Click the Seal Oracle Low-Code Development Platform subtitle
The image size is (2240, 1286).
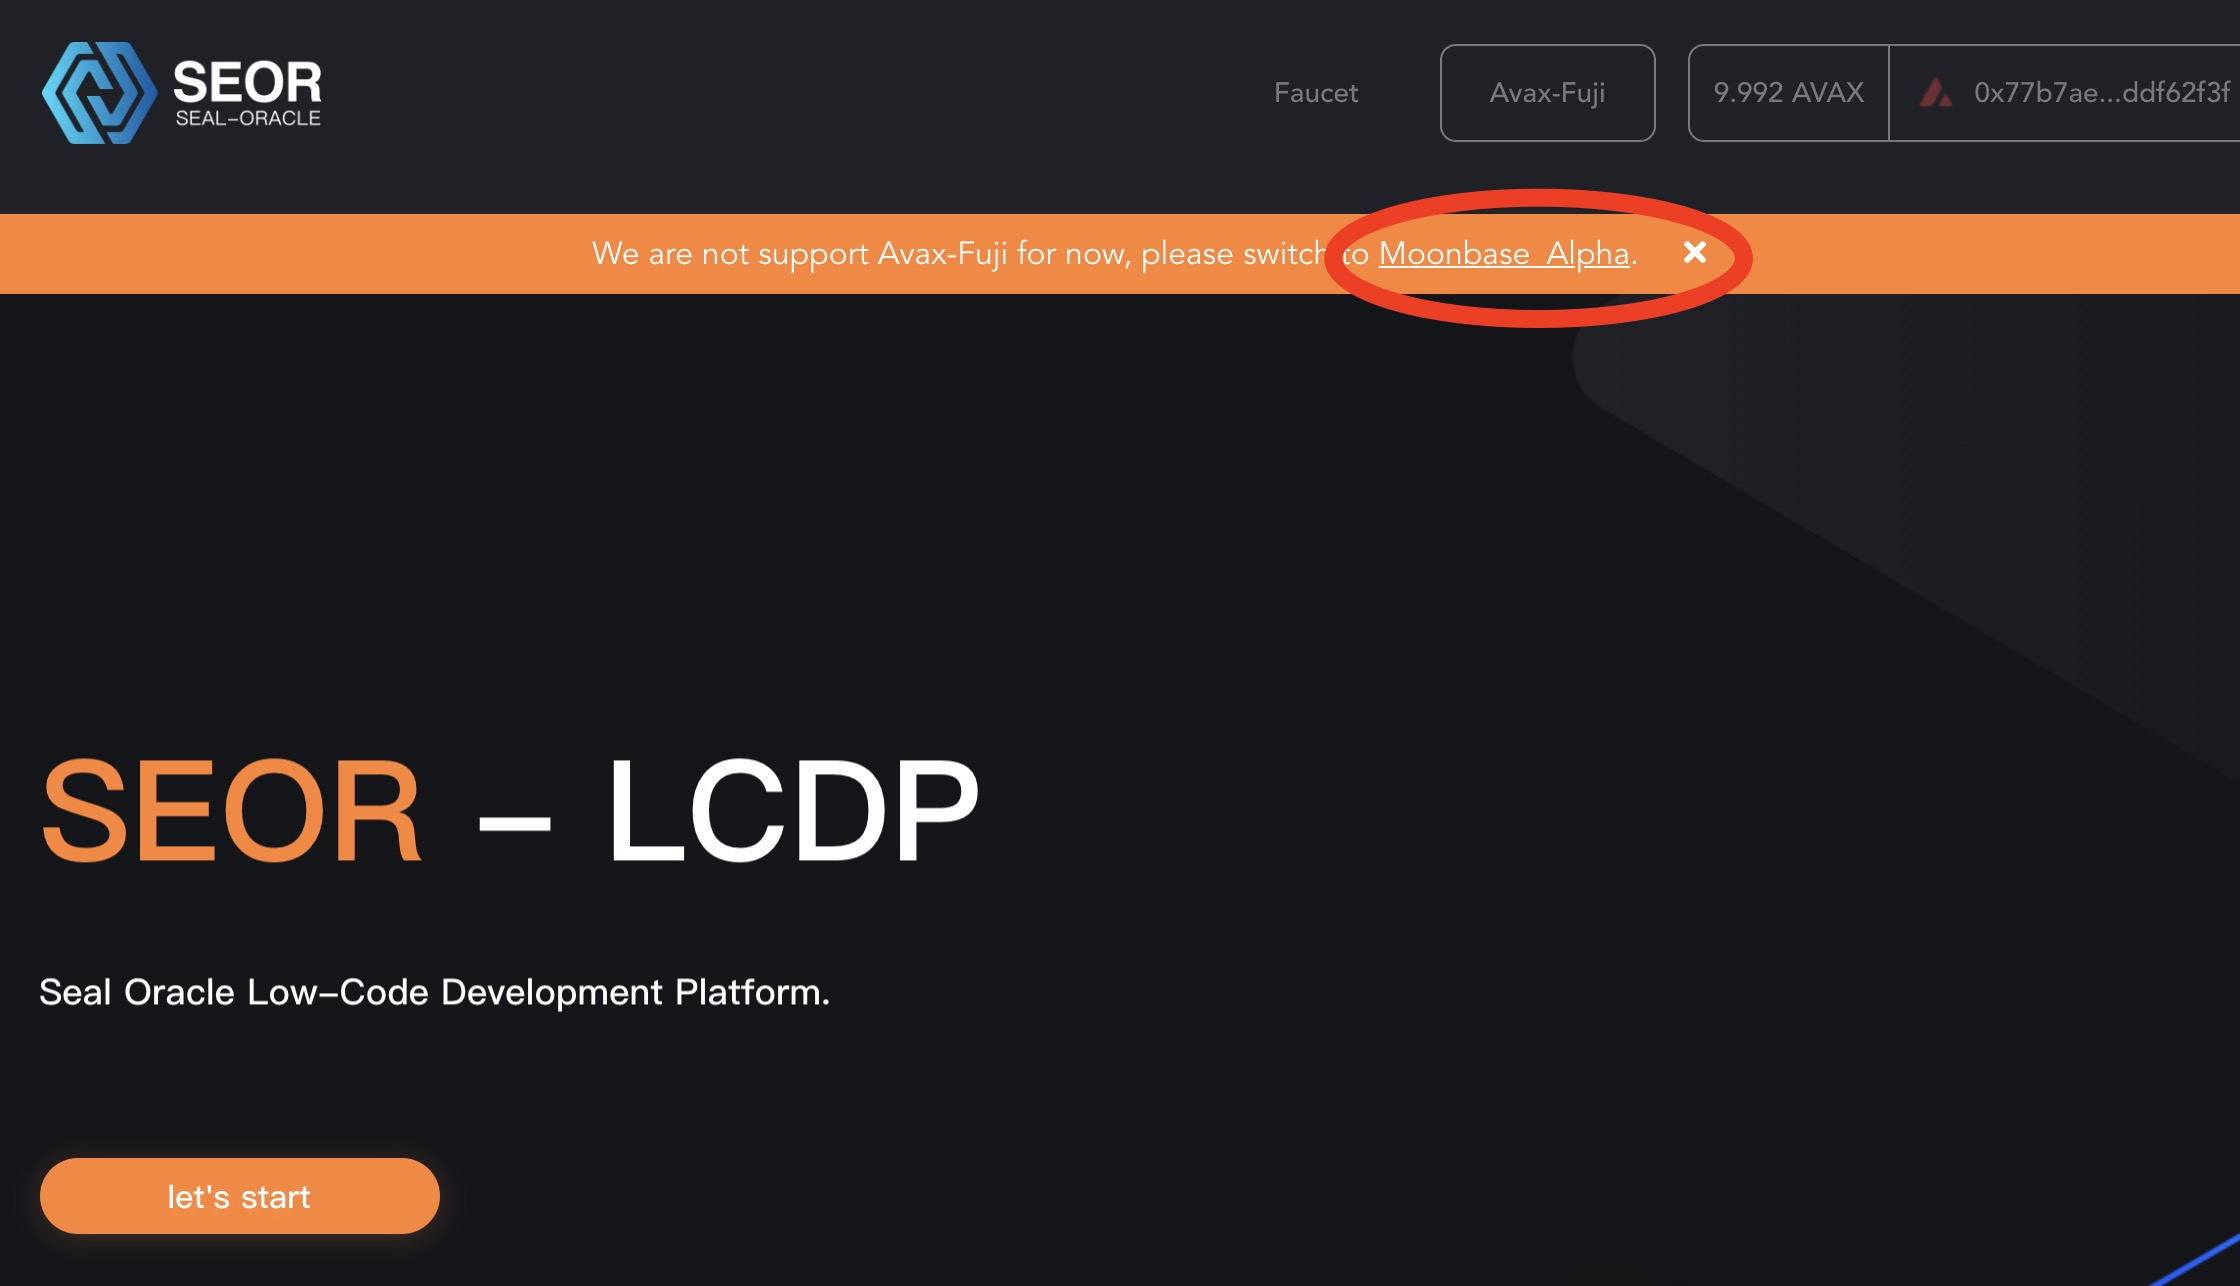(x=434, y=992)
